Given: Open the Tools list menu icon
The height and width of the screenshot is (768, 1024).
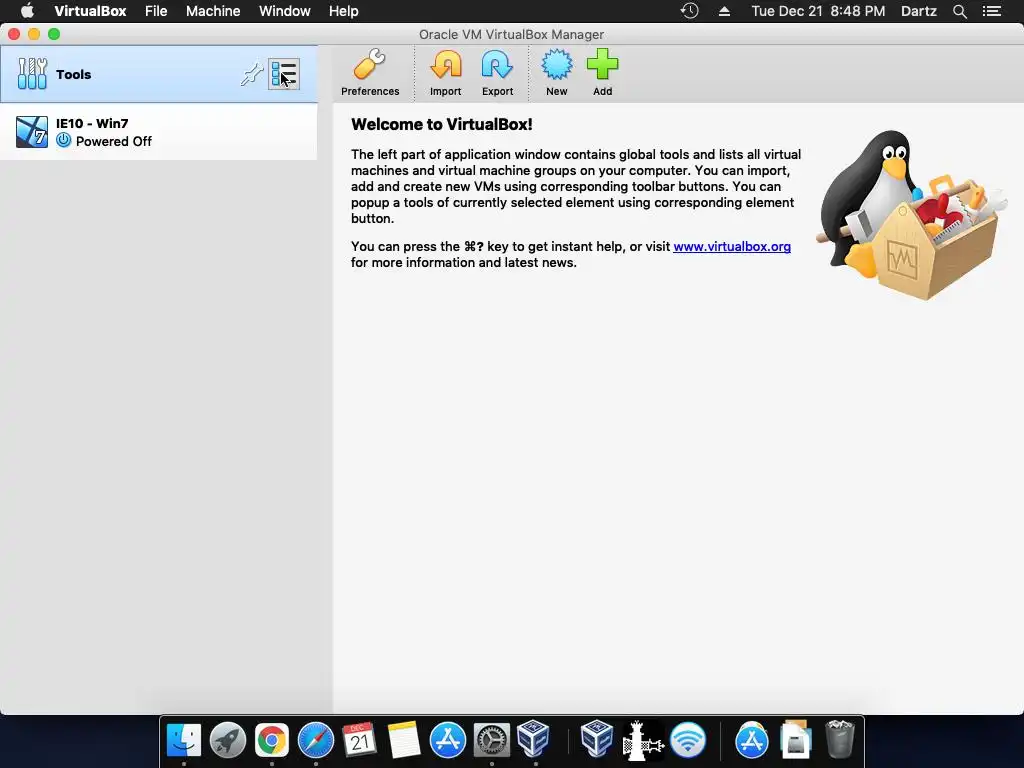Looking at the screenshot, I should (x=284, y=74).
